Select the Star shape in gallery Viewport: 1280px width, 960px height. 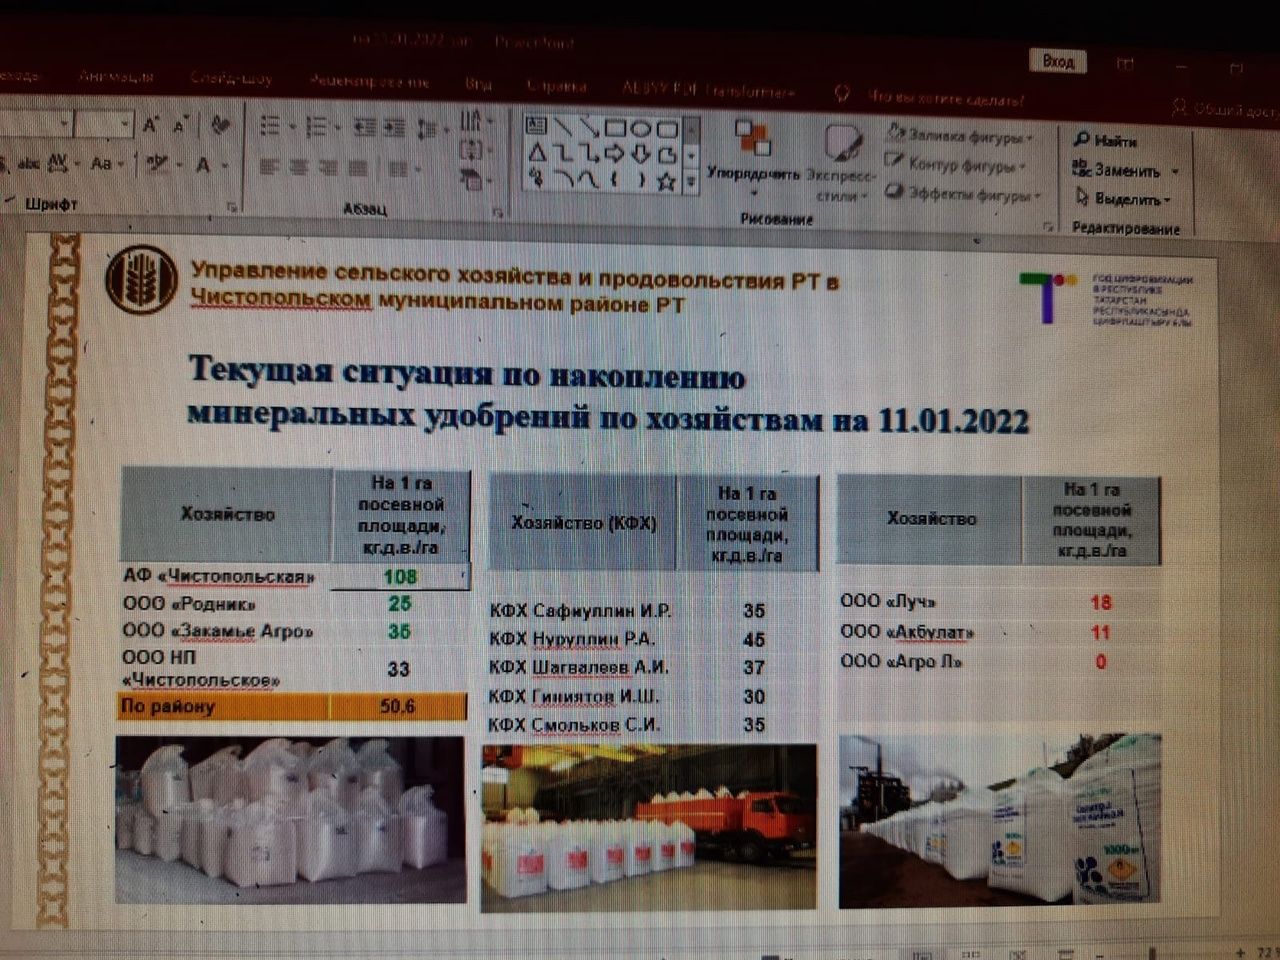pos(667,181)
